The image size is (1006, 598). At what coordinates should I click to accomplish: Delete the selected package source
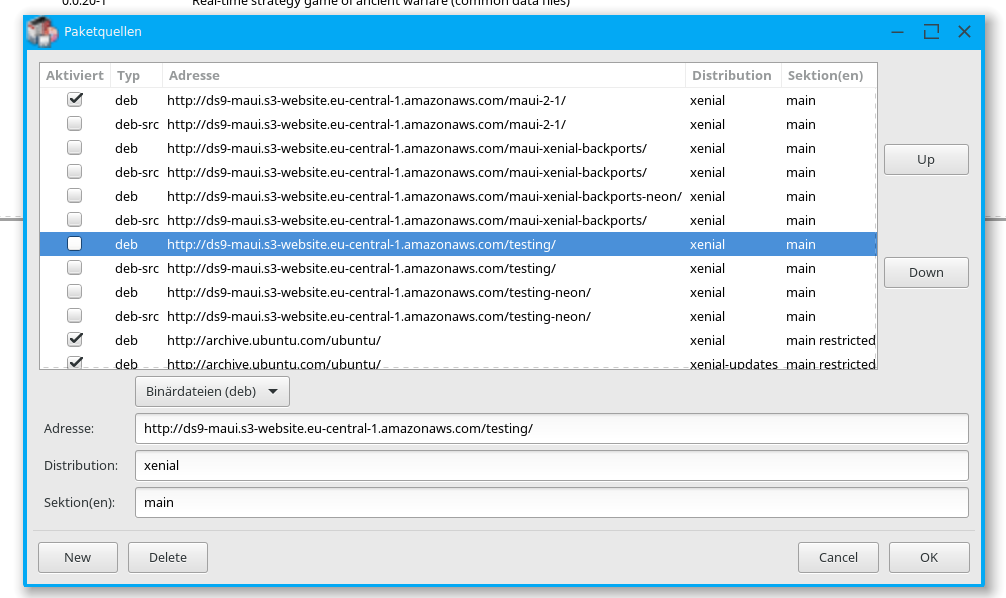tap(168, 557)
